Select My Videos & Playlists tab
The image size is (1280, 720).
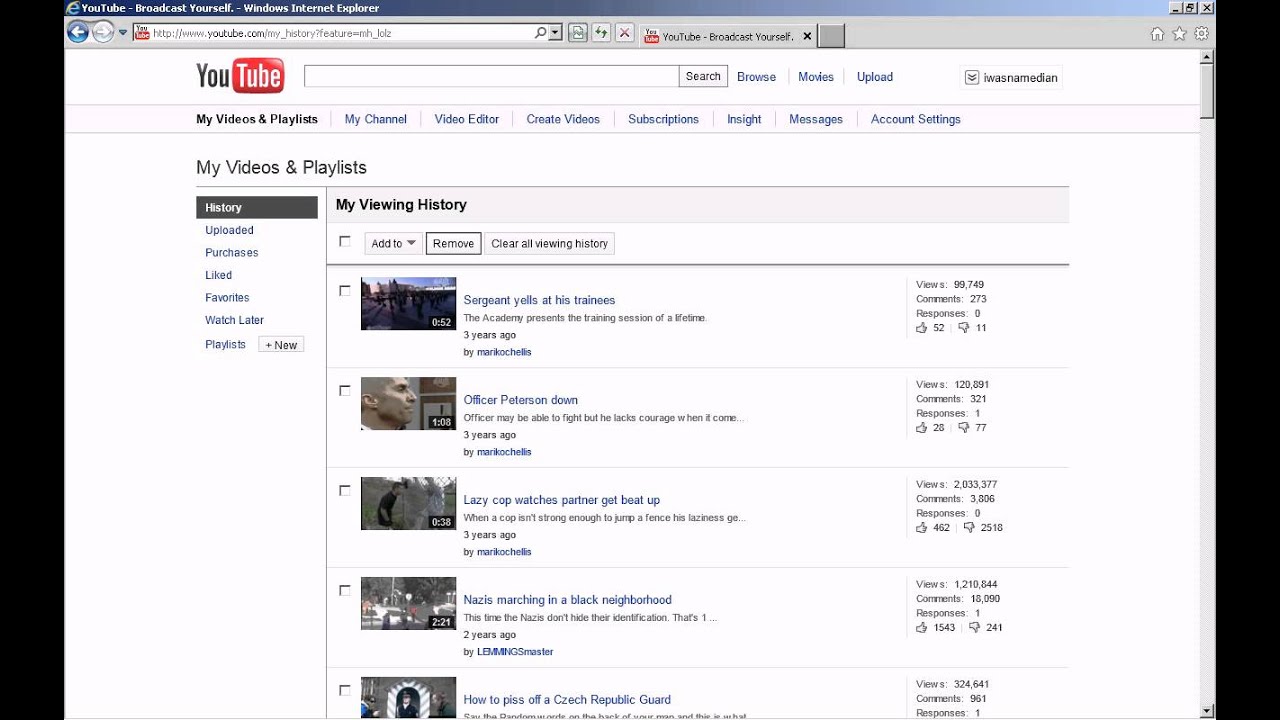click(257, 119)
